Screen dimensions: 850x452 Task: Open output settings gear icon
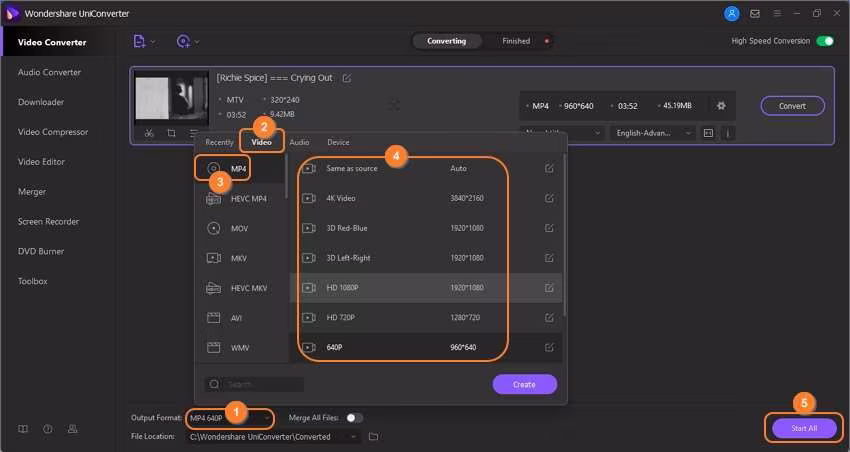721,106
